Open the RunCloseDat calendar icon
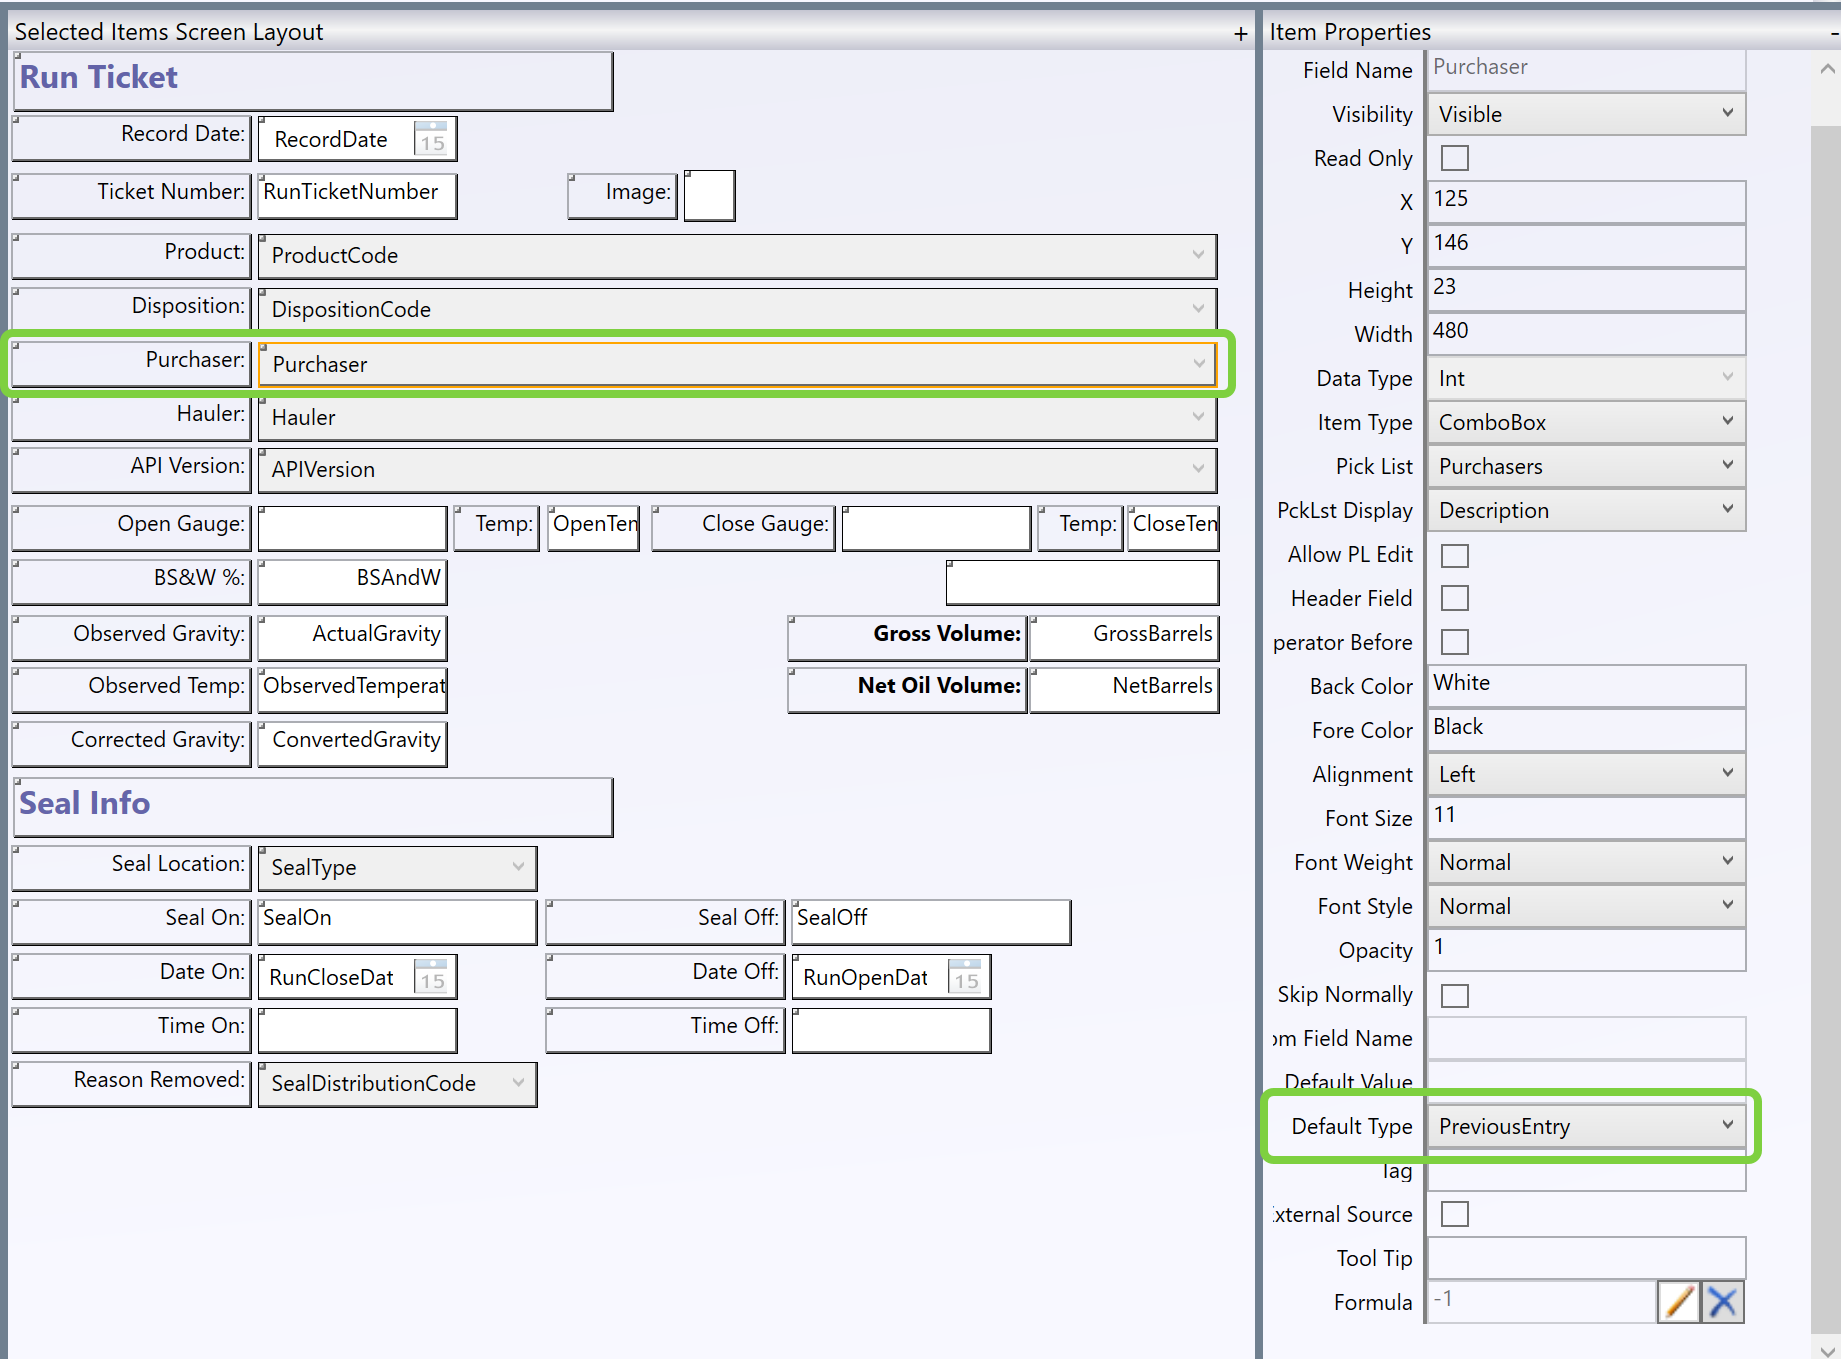Image resolution: width=1841 pixels, height=1359 pixels. click(x=432, y=977)
